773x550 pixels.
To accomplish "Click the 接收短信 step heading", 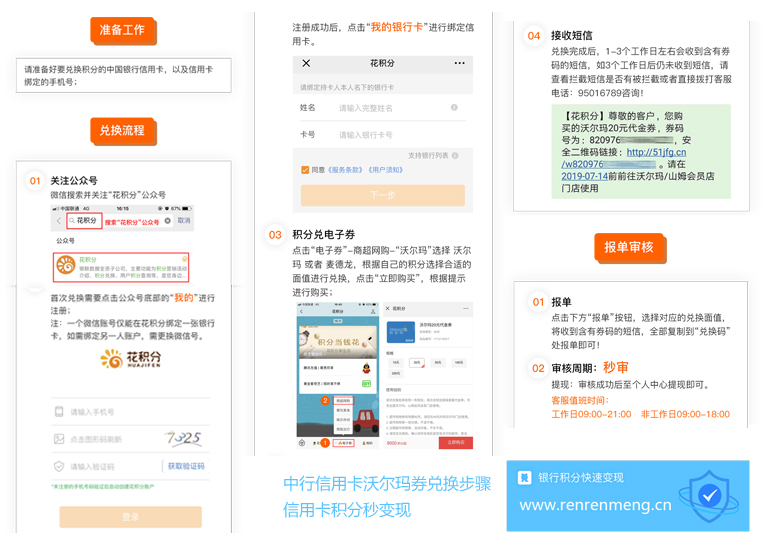I will pos(571,35).
